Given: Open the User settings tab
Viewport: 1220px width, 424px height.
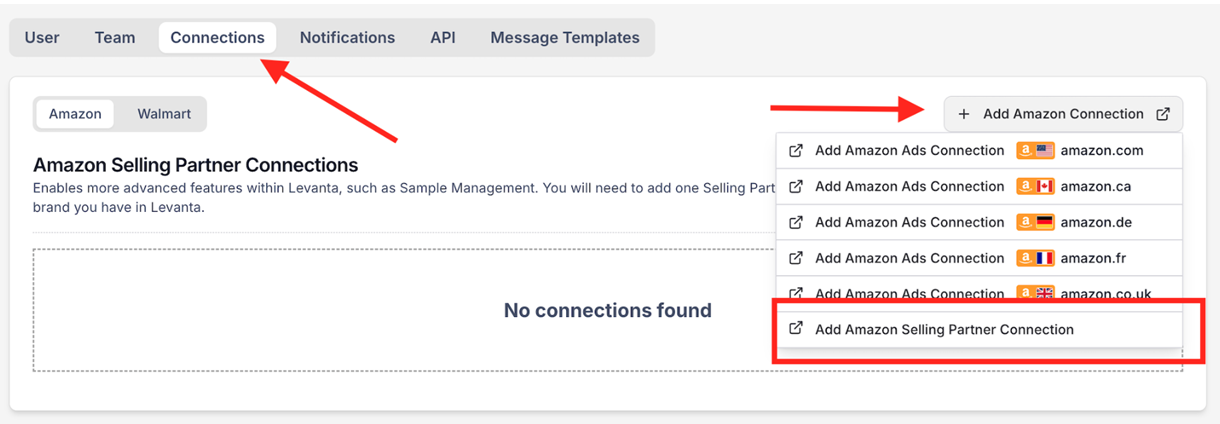Looking at the screenshot, I should [x=42, y=38].
